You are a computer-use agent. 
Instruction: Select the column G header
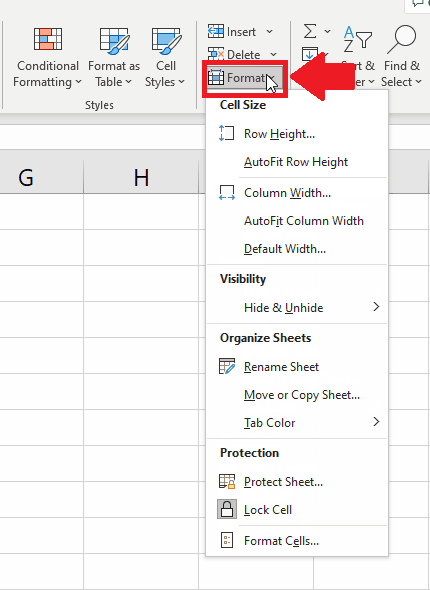tap(26, 178)
